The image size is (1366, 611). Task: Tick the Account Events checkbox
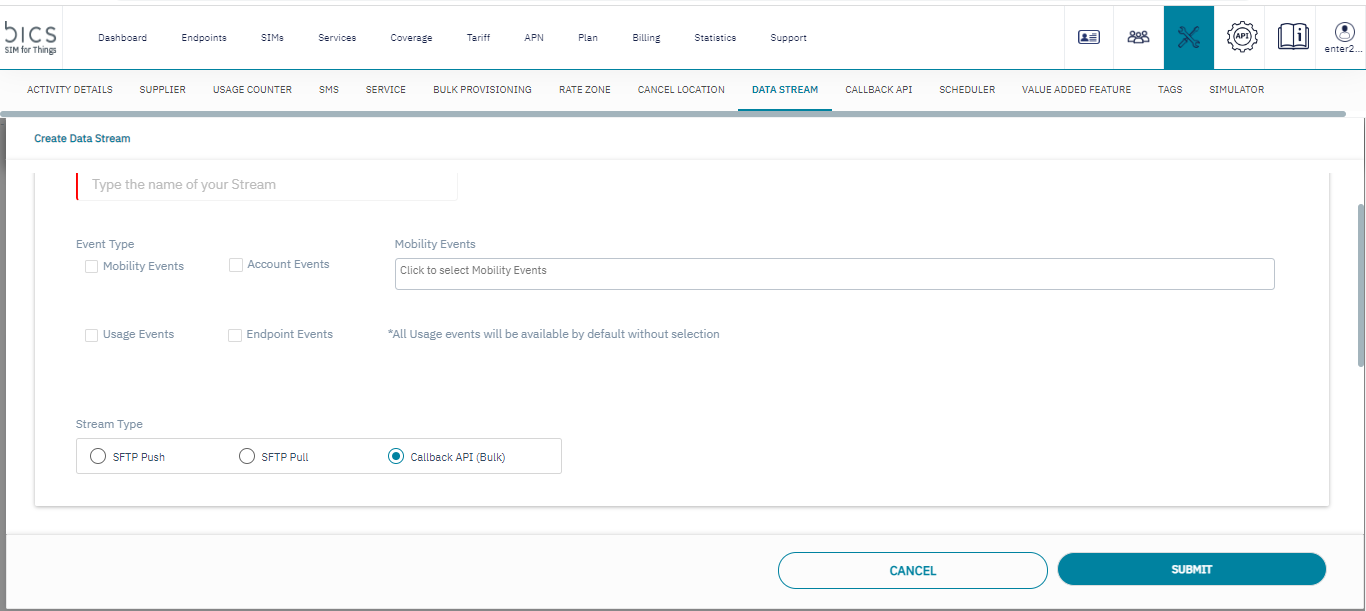tap(236, 265)
